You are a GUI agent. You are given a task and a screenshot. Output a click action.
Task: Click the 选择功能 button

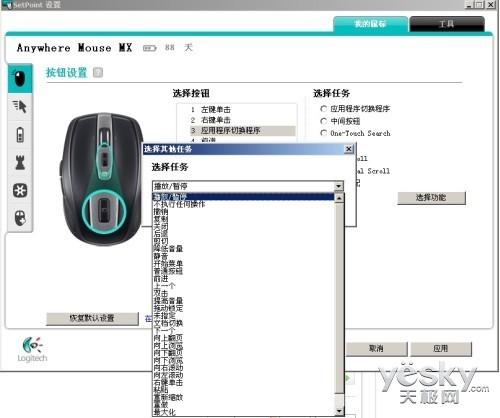431,198
